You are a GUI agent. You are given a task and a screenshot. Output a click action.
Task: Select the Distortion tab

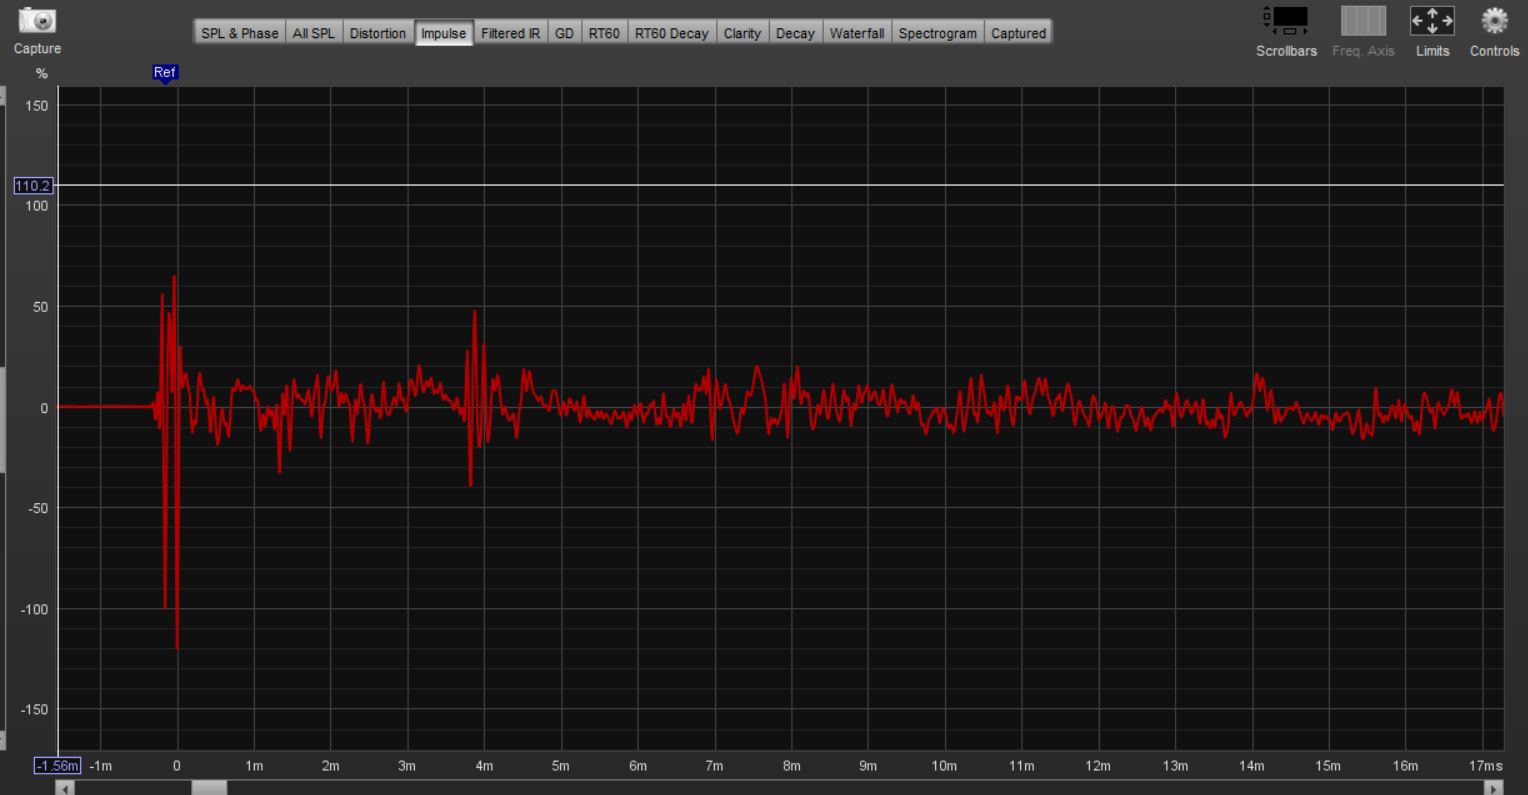tap(378, 33)
